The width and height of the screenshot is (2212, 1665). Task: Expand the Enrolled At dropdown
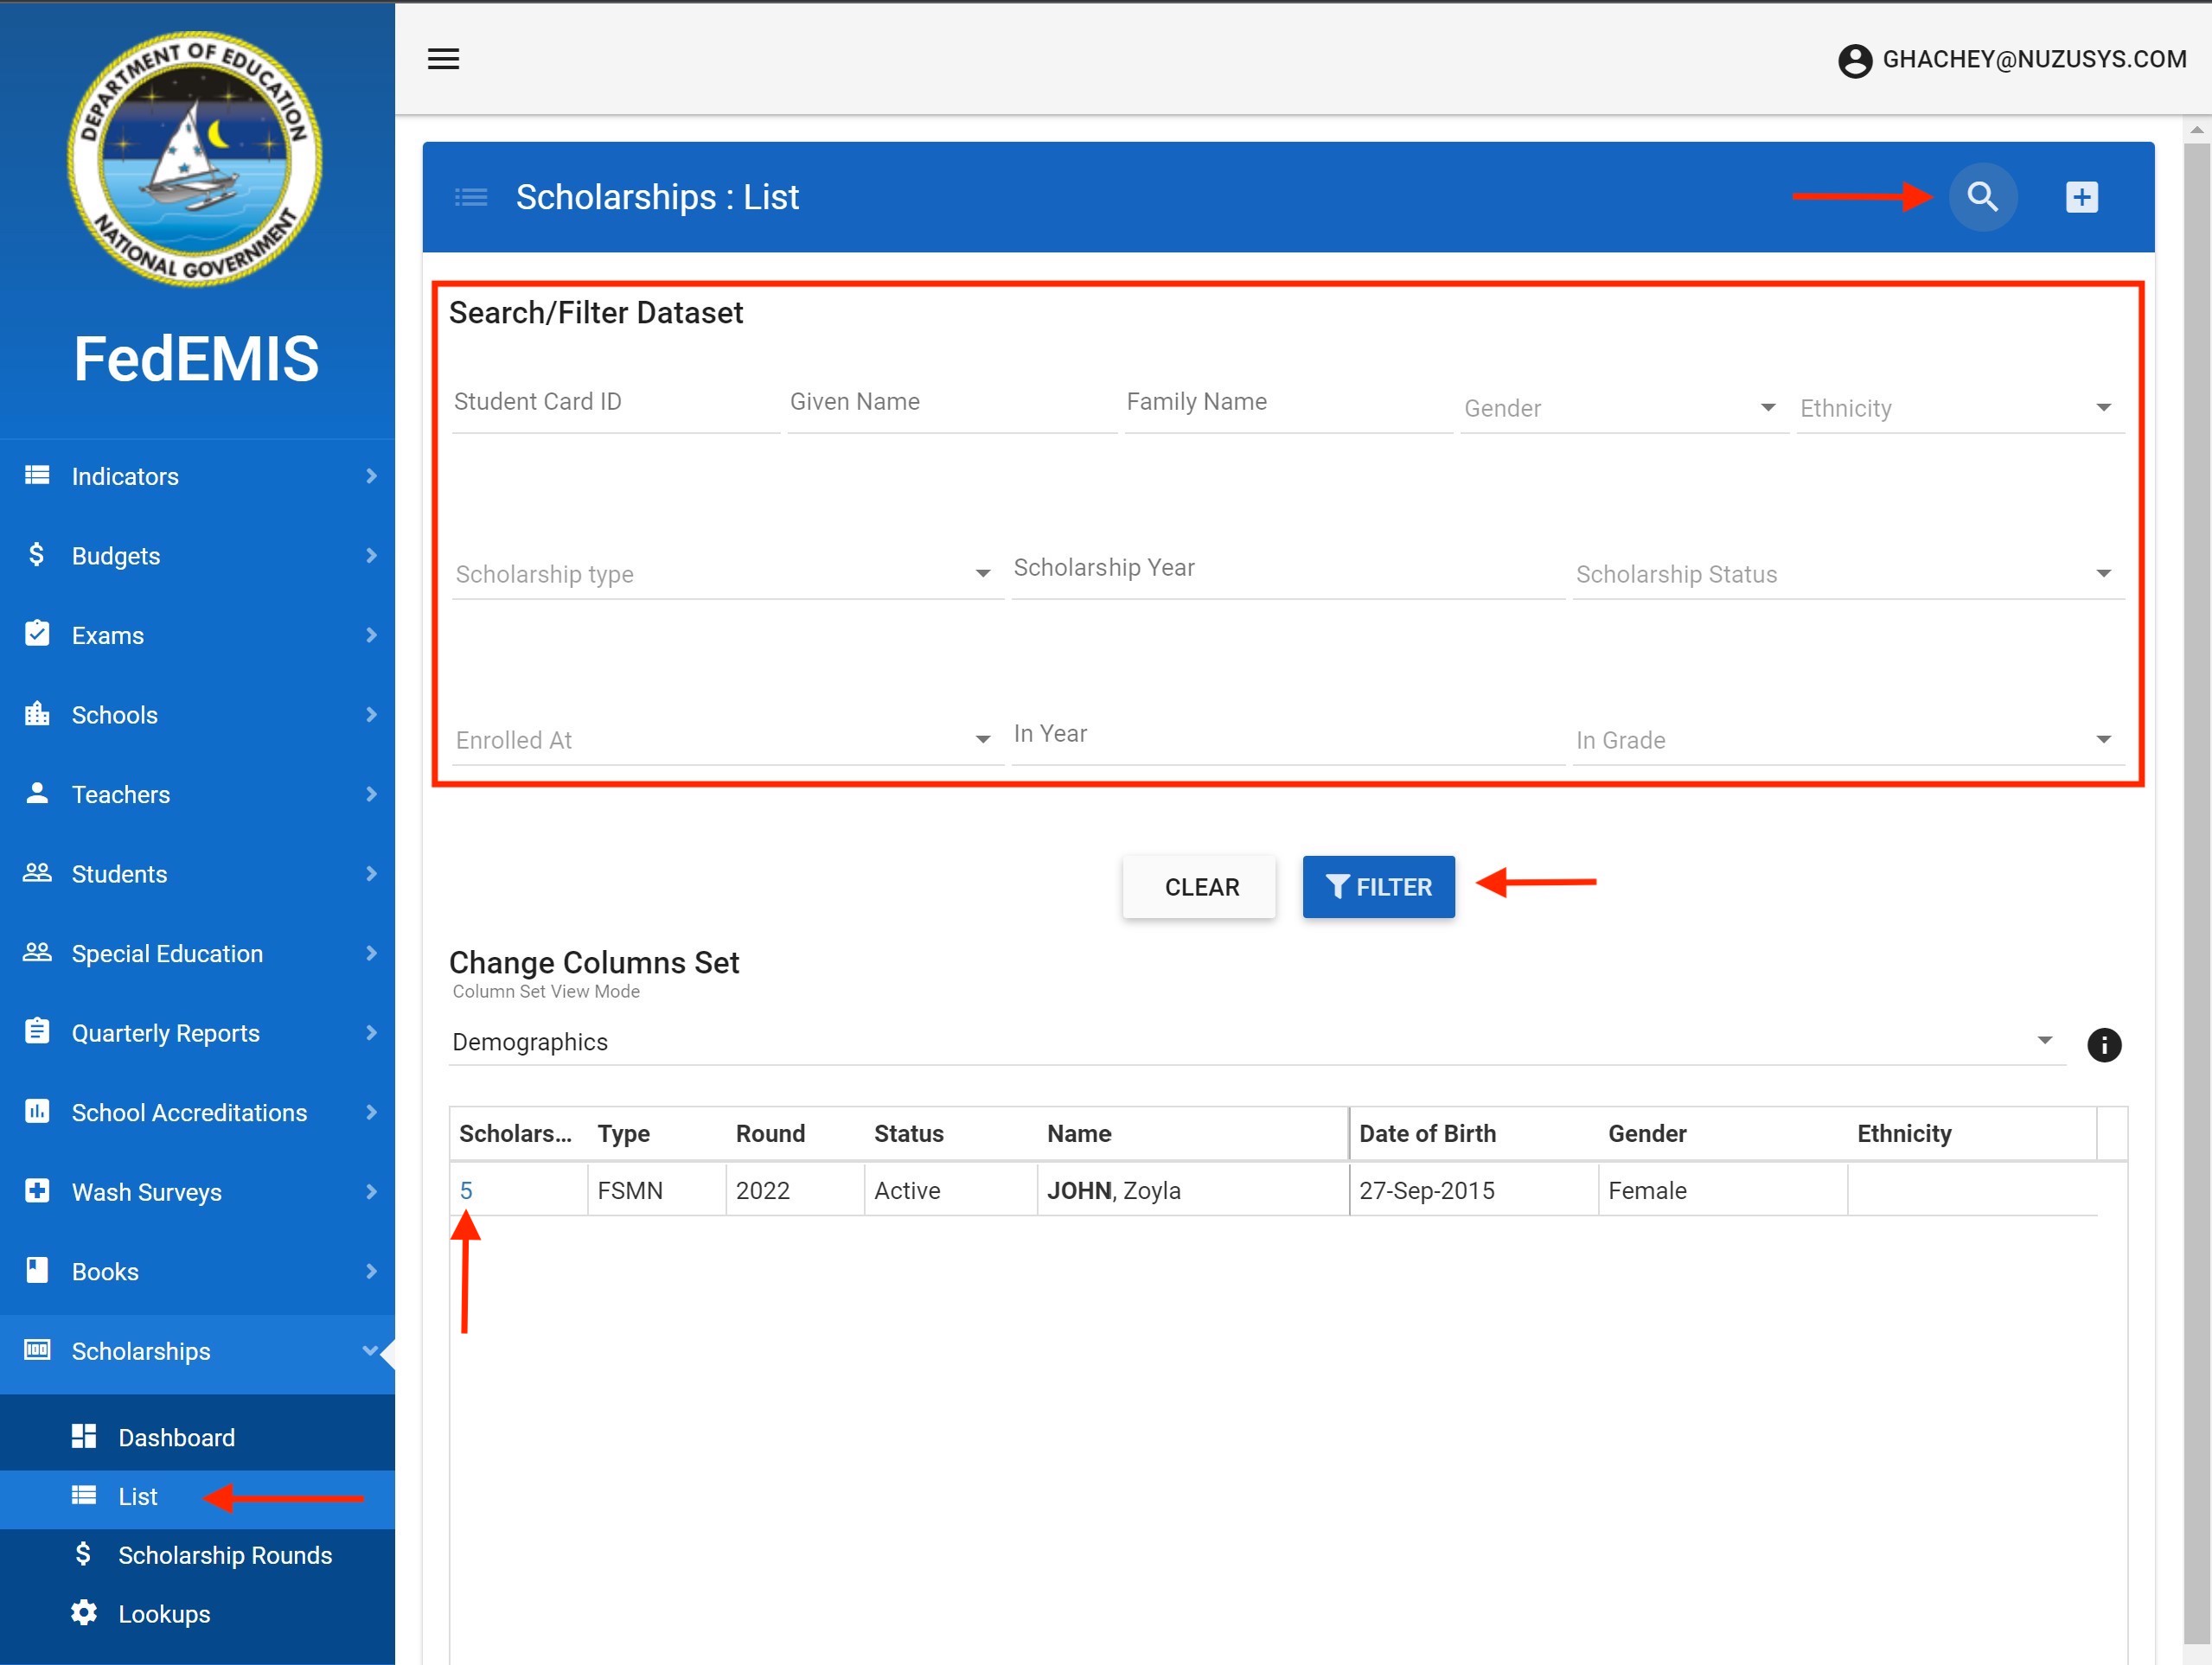pos(725,740)
